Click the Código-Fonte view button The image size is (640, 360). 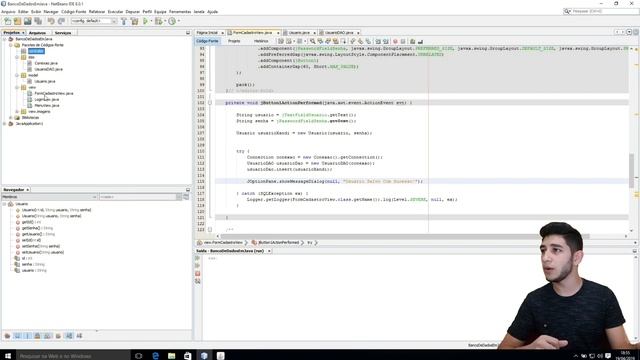point(207,41)
